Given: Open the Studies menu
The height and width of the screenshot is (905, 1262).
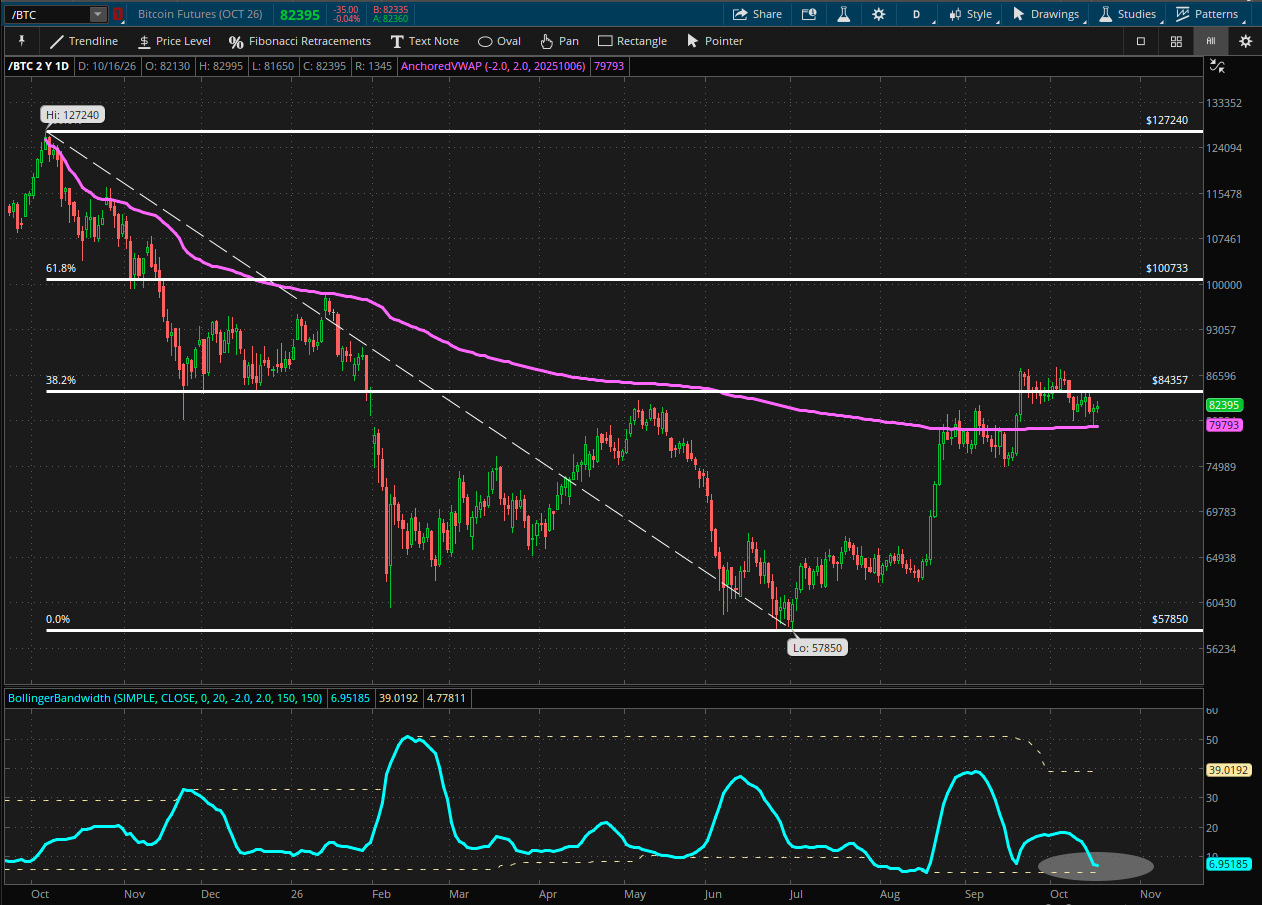Looking at the screenshot, I should pos(1128,14).
